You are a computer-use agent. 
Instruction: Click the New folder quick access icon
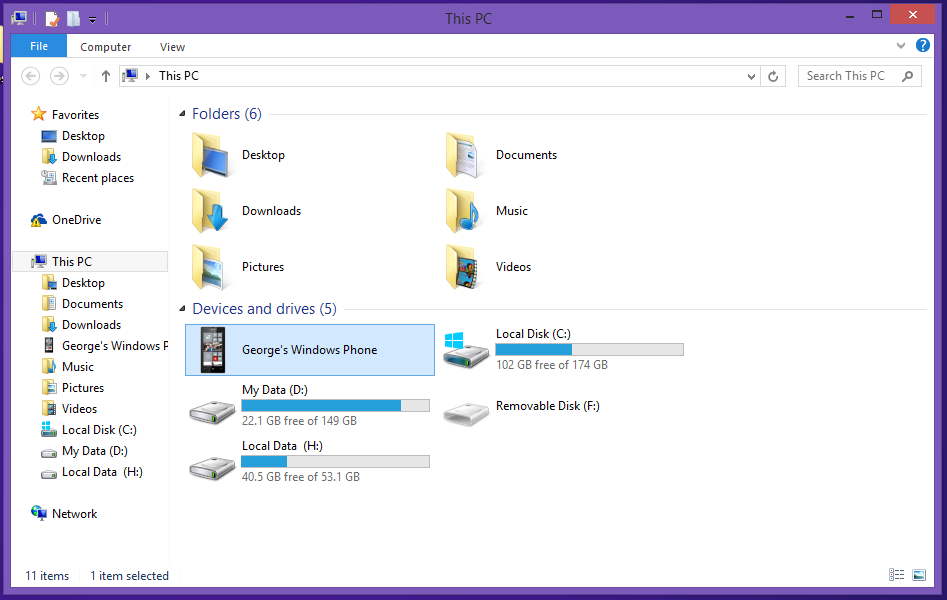pos(73,19)
